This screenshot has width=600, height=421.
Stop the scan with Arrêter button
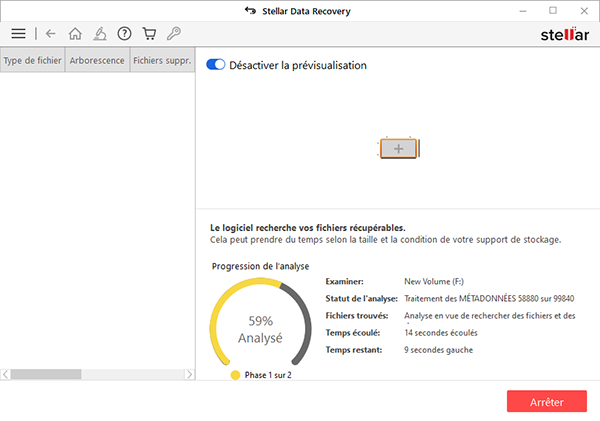coord(547,401)
